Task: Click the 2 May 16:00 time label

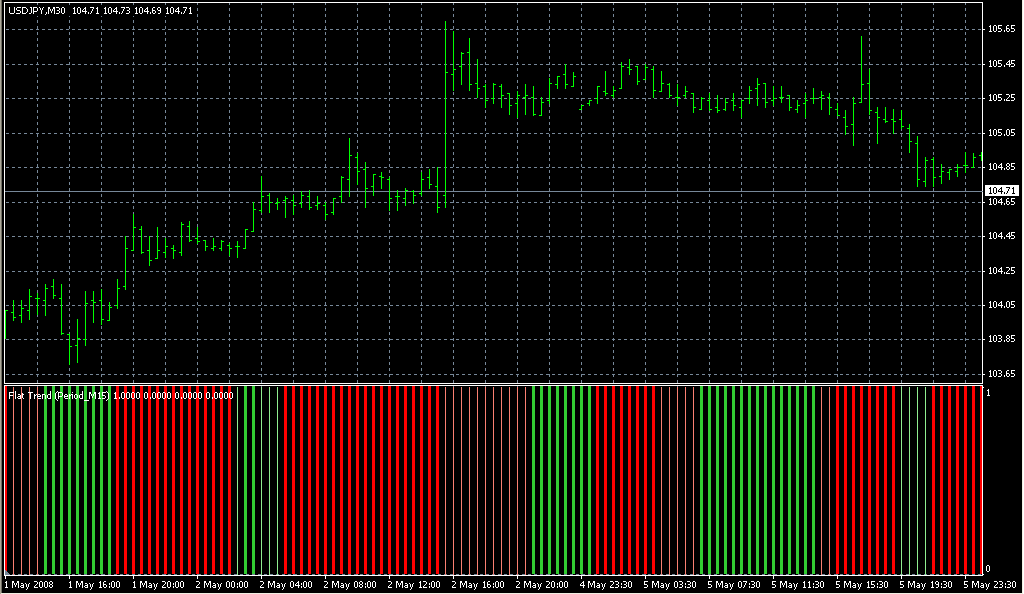Action: click(478, 585)
